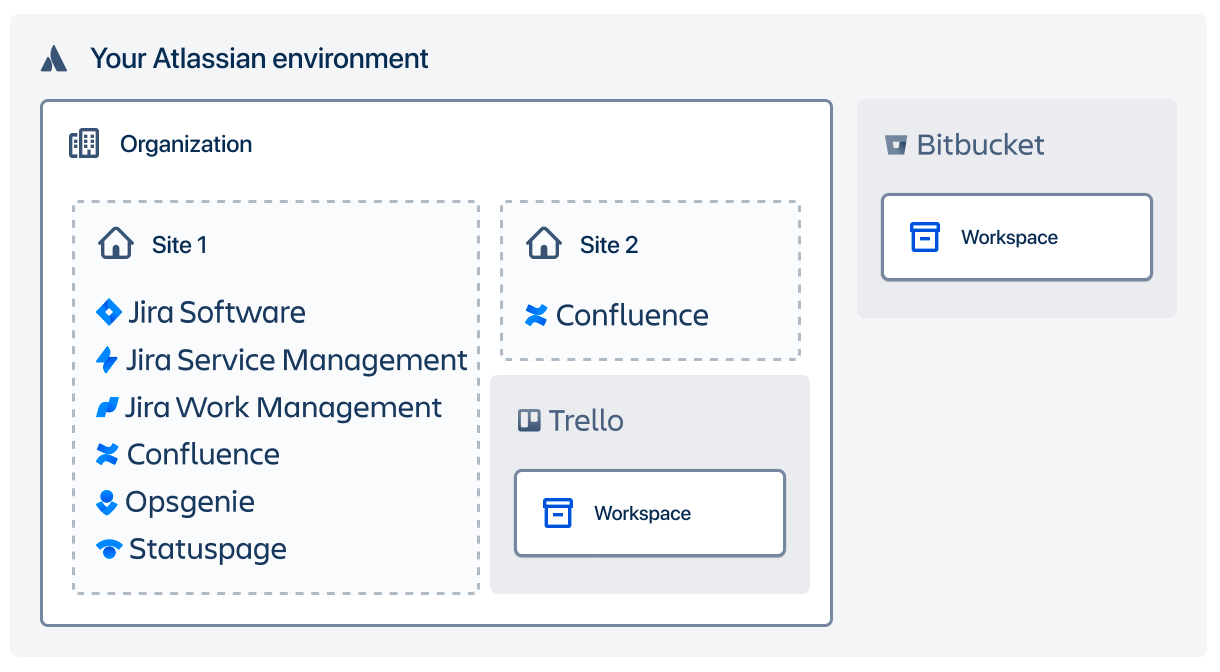Viewport: 1220px width, 672px height.
Task: Click the Your Atlassian environment title
Action: tap(257, 58)
